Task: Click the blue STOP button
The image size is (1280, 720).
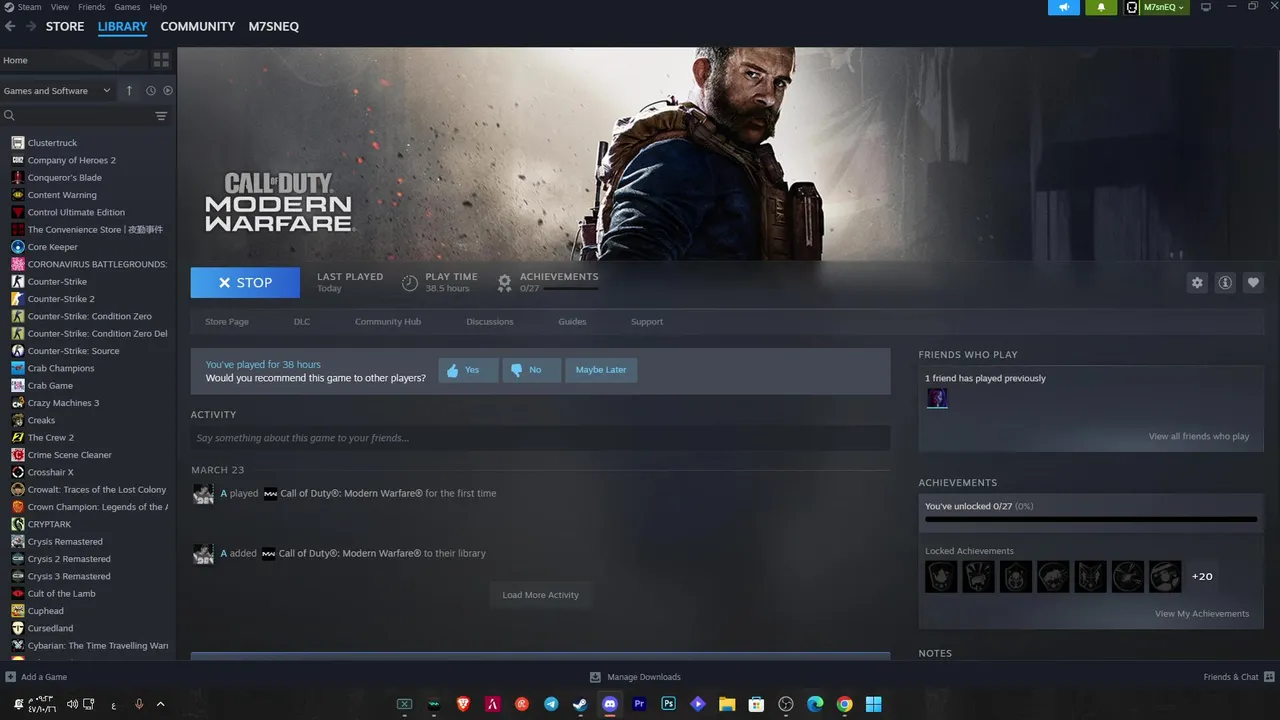Action: click(245, 283)
